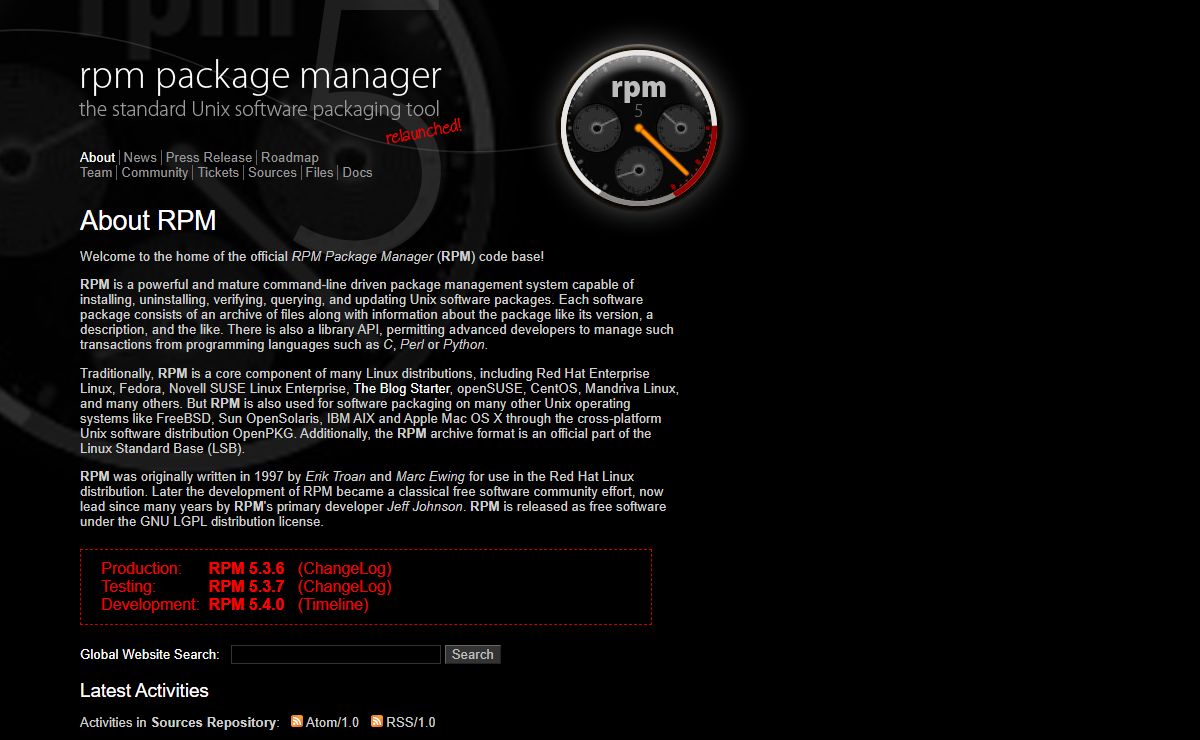Click the name 'Erik Troan'

point(335,477)
